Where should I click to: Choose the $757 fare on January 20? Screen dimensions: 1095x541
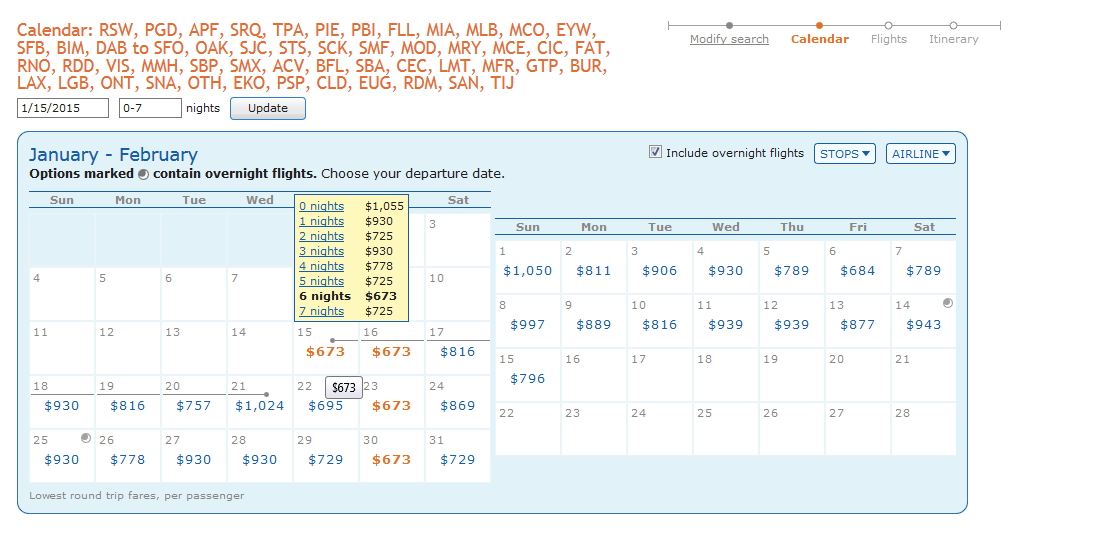point(193,406)
